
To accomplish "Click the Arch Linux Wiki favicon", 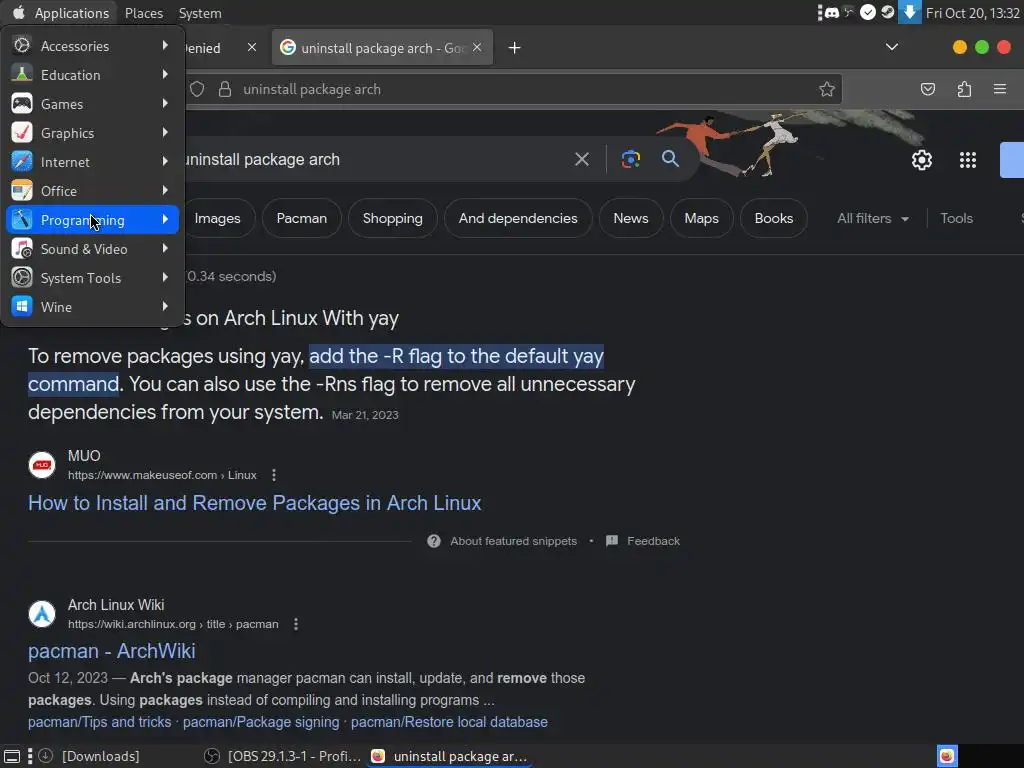I will tap(42, 614).
